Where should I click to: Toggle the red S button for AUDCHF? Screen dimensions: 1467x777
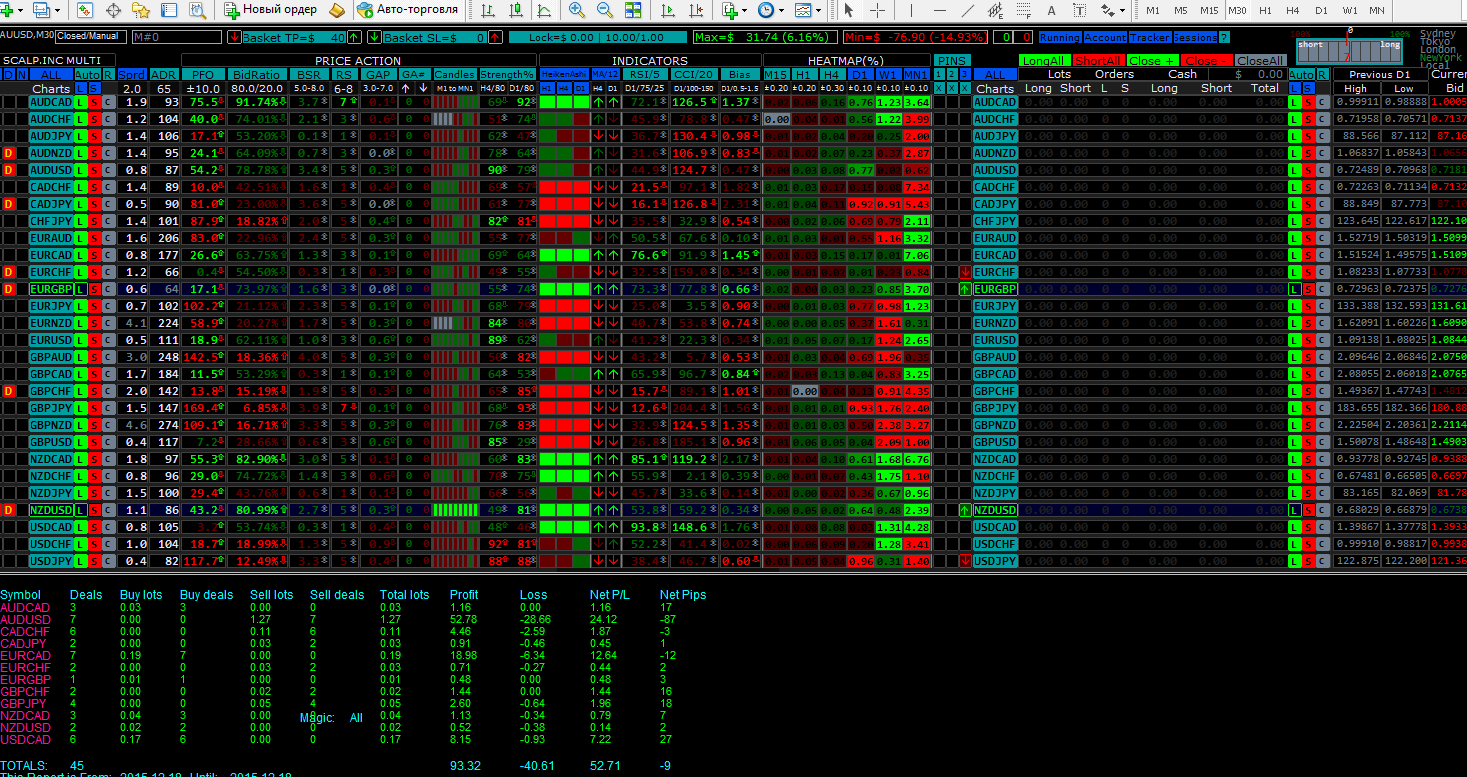94,119
